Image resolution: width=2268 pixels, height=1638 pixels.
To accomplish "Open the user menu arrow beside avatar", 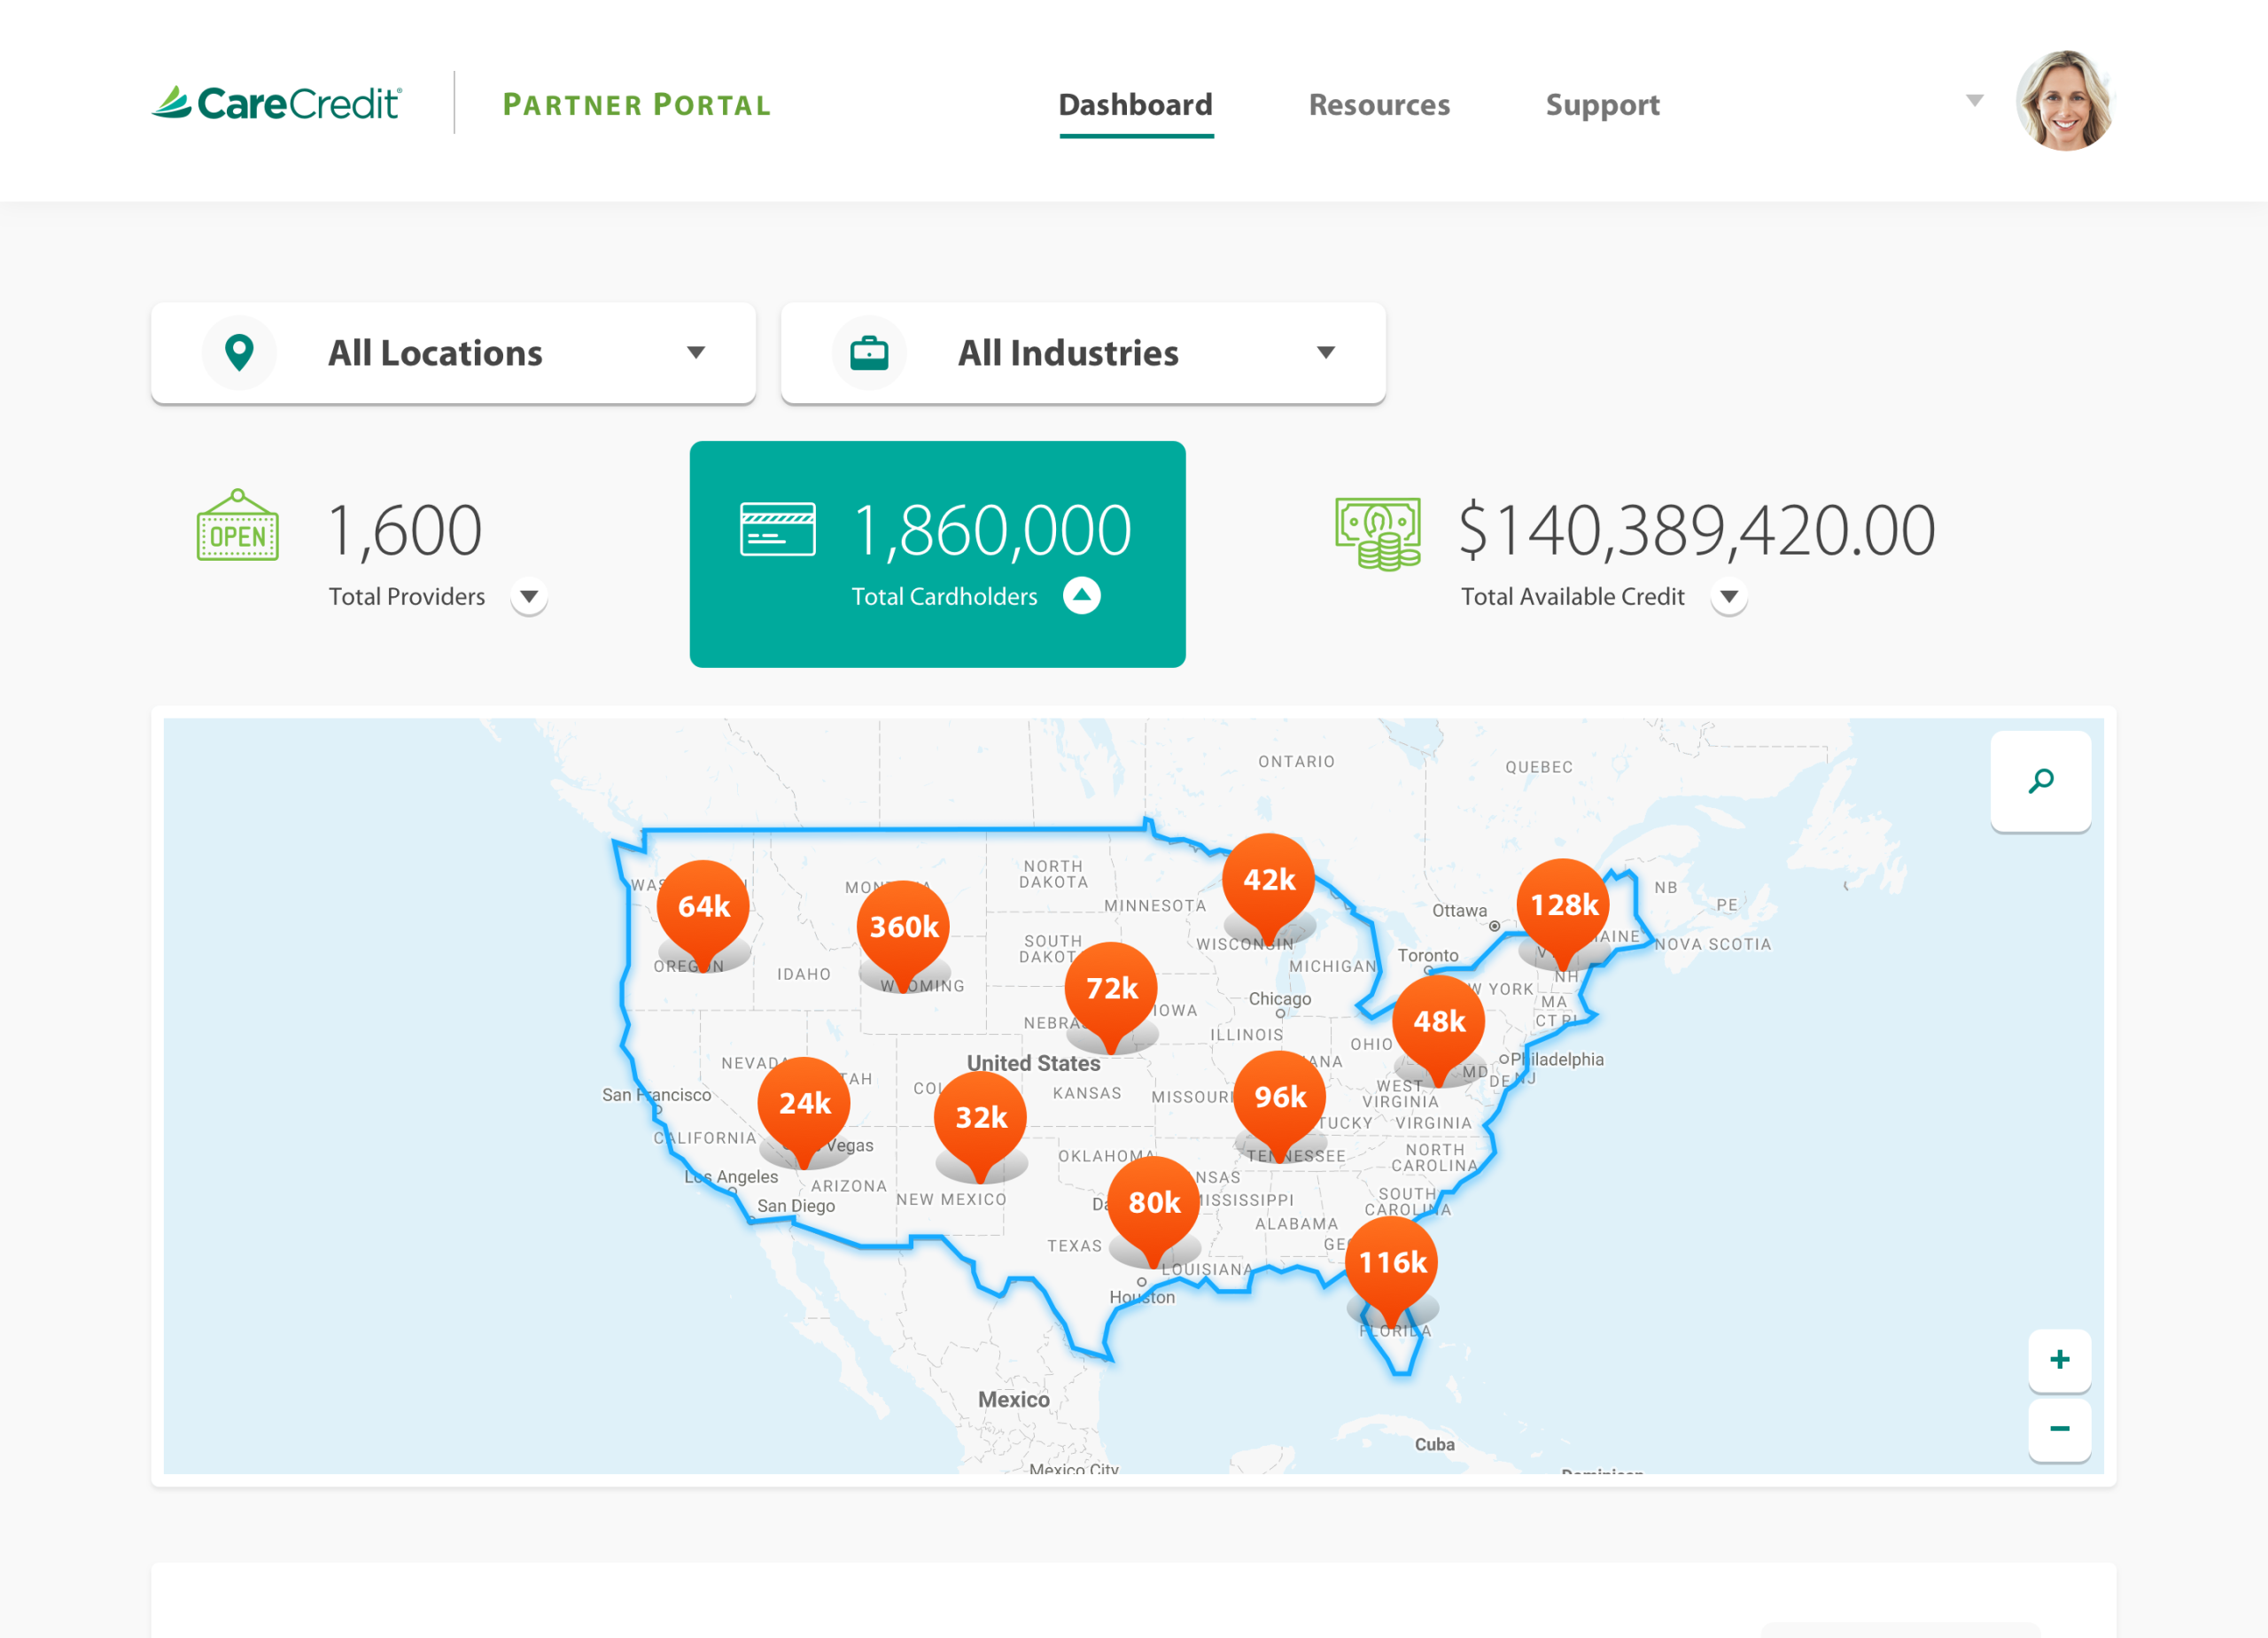I will tap(1974, 100).
